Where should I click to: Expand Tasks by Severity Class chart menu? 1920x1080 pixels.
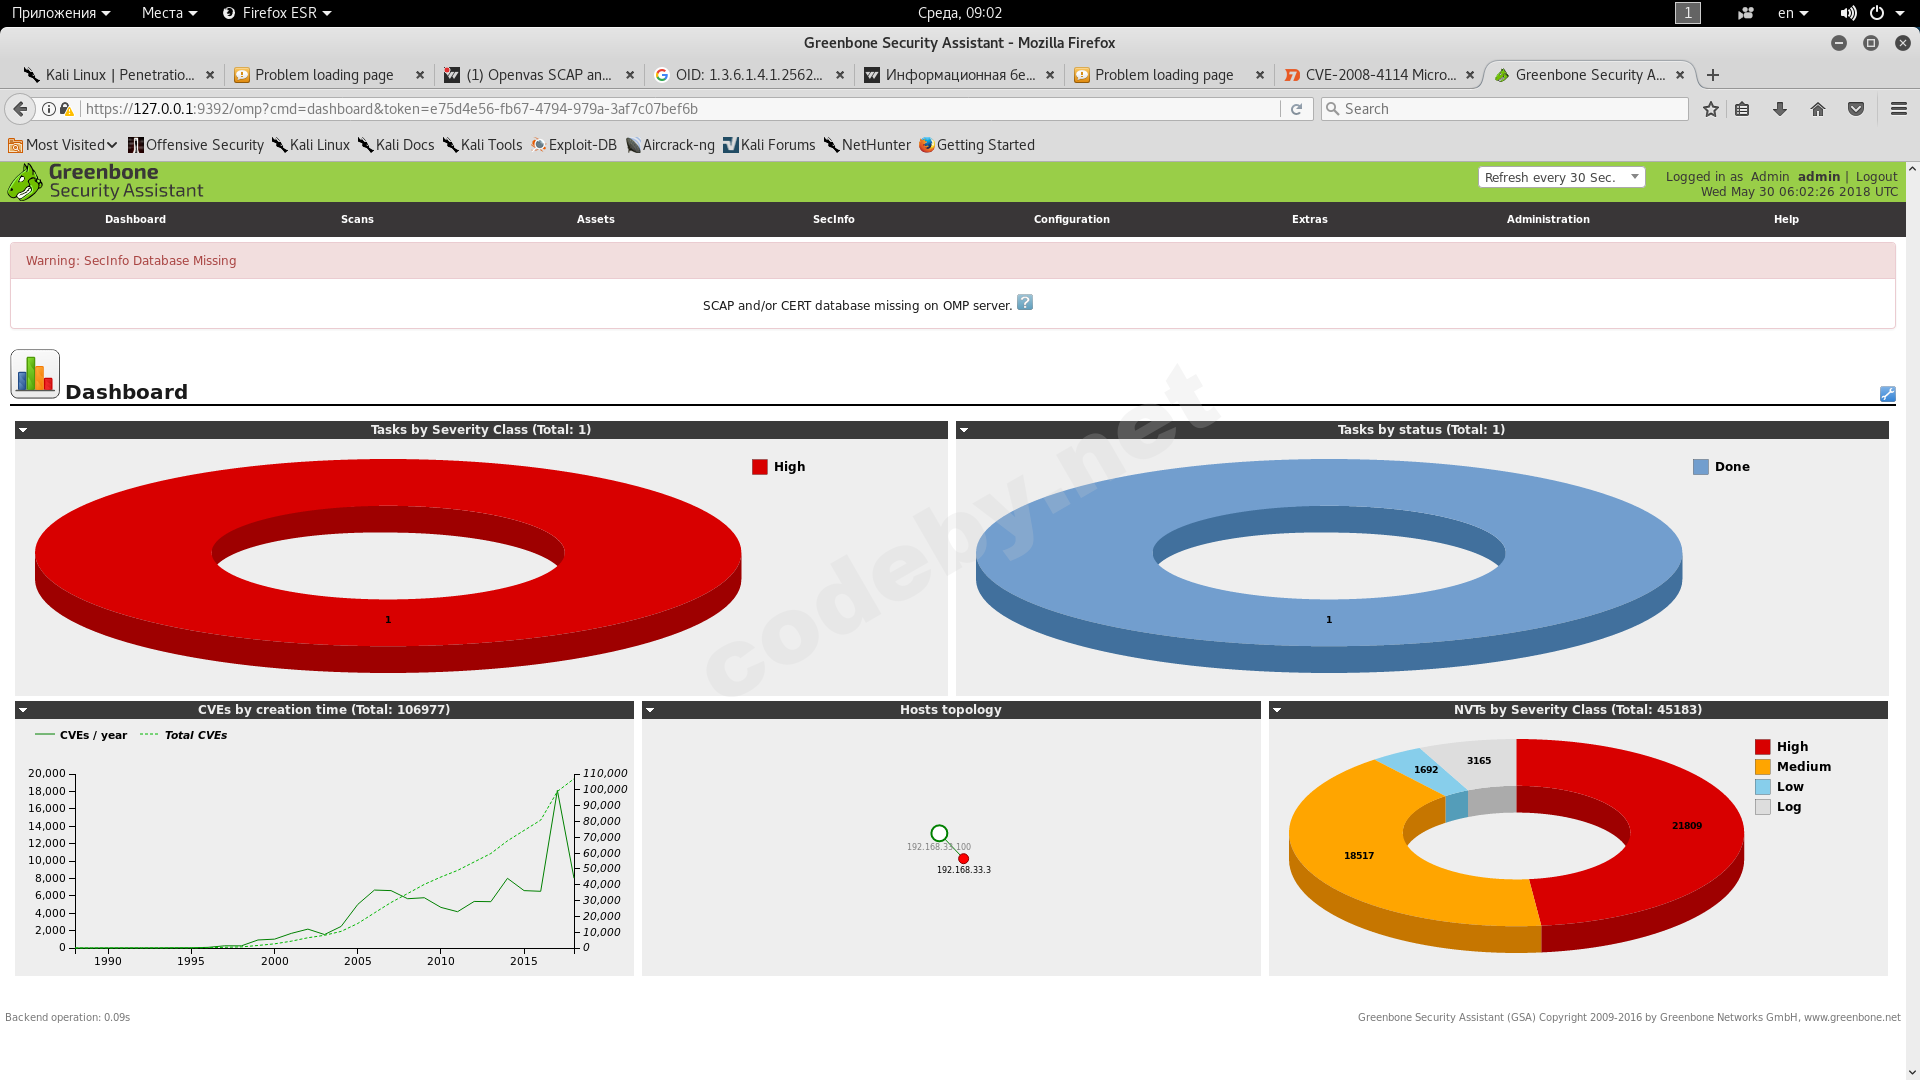tap(23, 430)
